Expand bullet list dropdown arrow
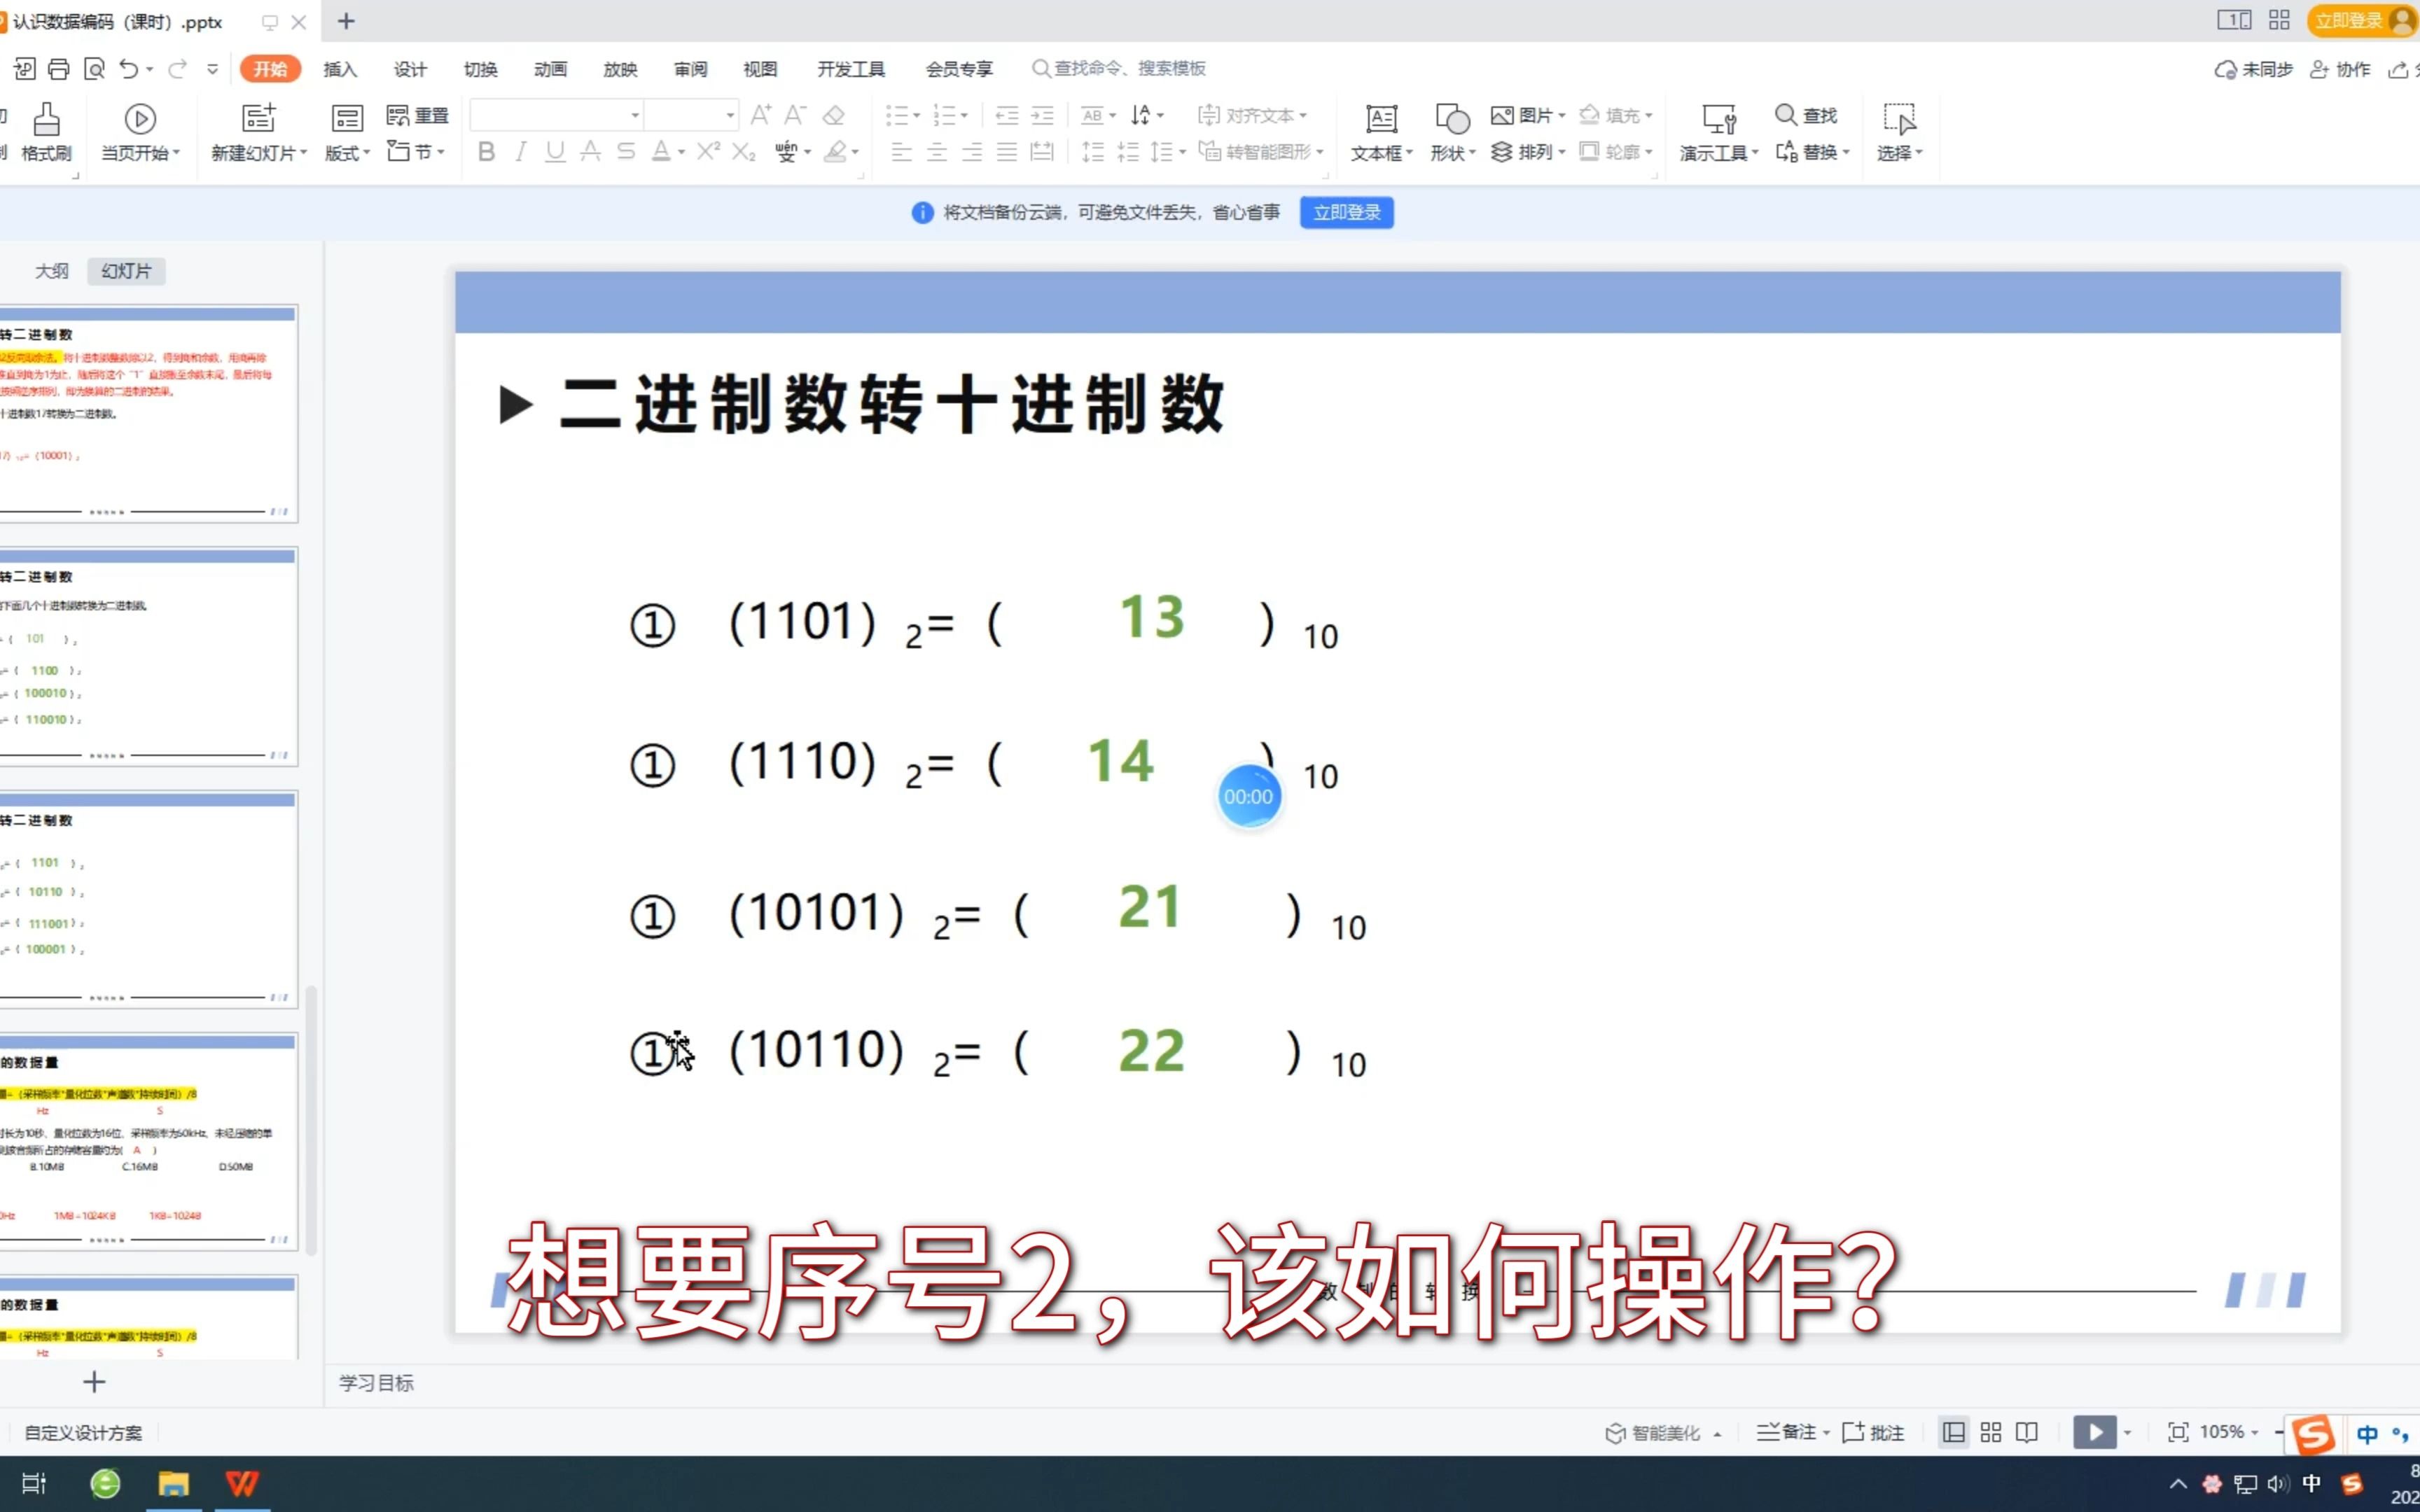 pos(916,116)
